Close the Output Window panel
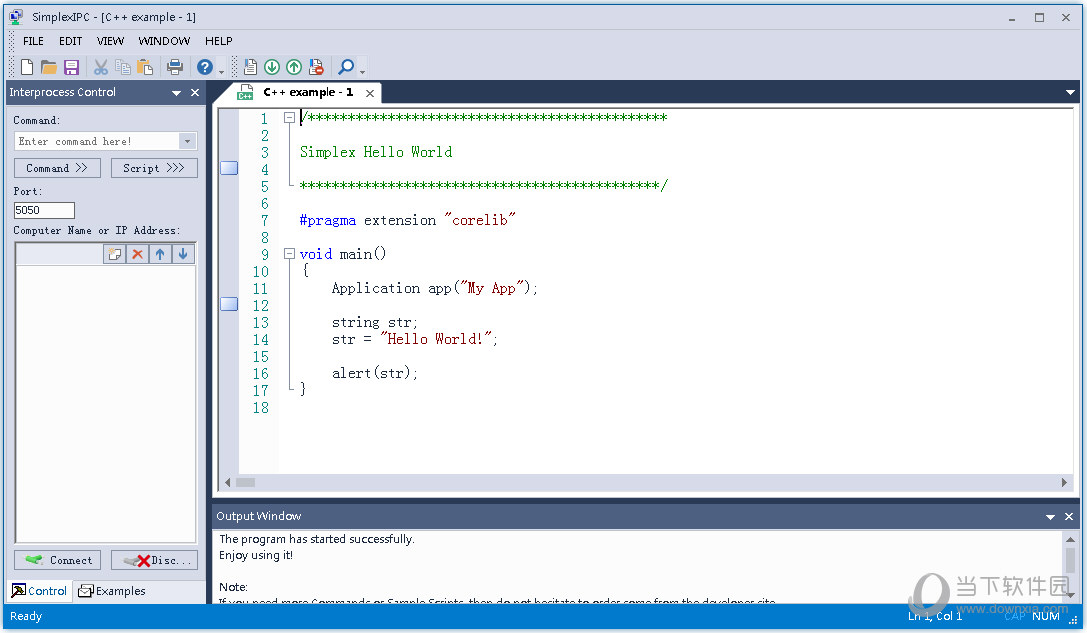The height and width of the screenshot is (633, 1087). (1069, 517)
